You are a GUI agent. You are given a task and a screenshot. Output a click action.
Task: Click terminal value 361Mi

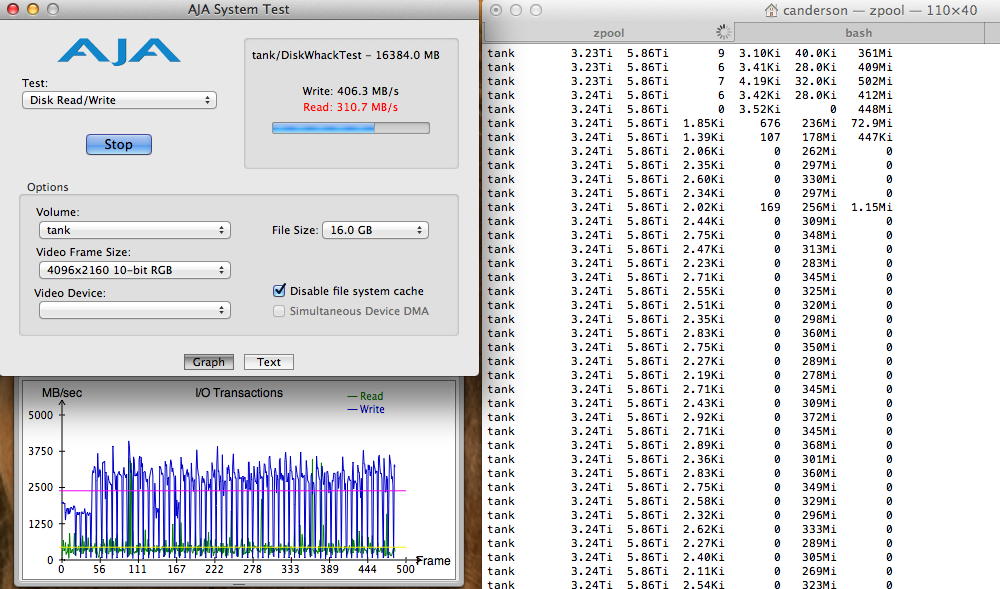pos(875,53)
